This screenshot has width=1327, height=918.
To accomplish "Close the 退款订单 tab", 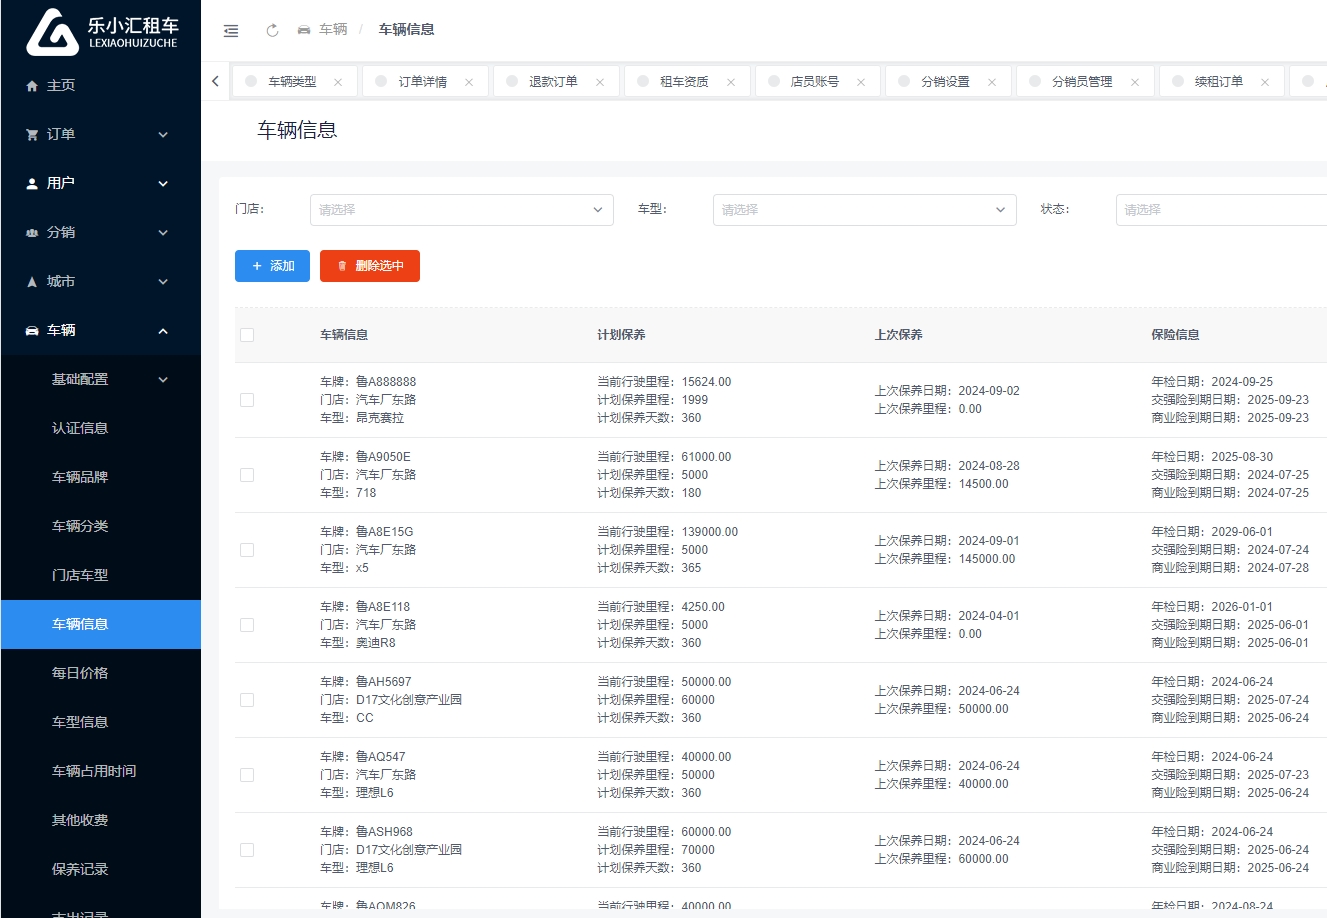I will pos(600,82).
